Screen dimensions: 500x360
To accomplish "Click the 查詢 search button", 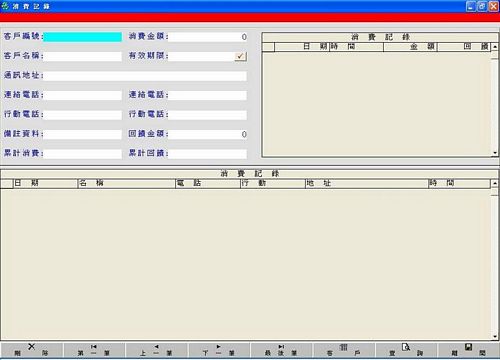I will point(406,350).
